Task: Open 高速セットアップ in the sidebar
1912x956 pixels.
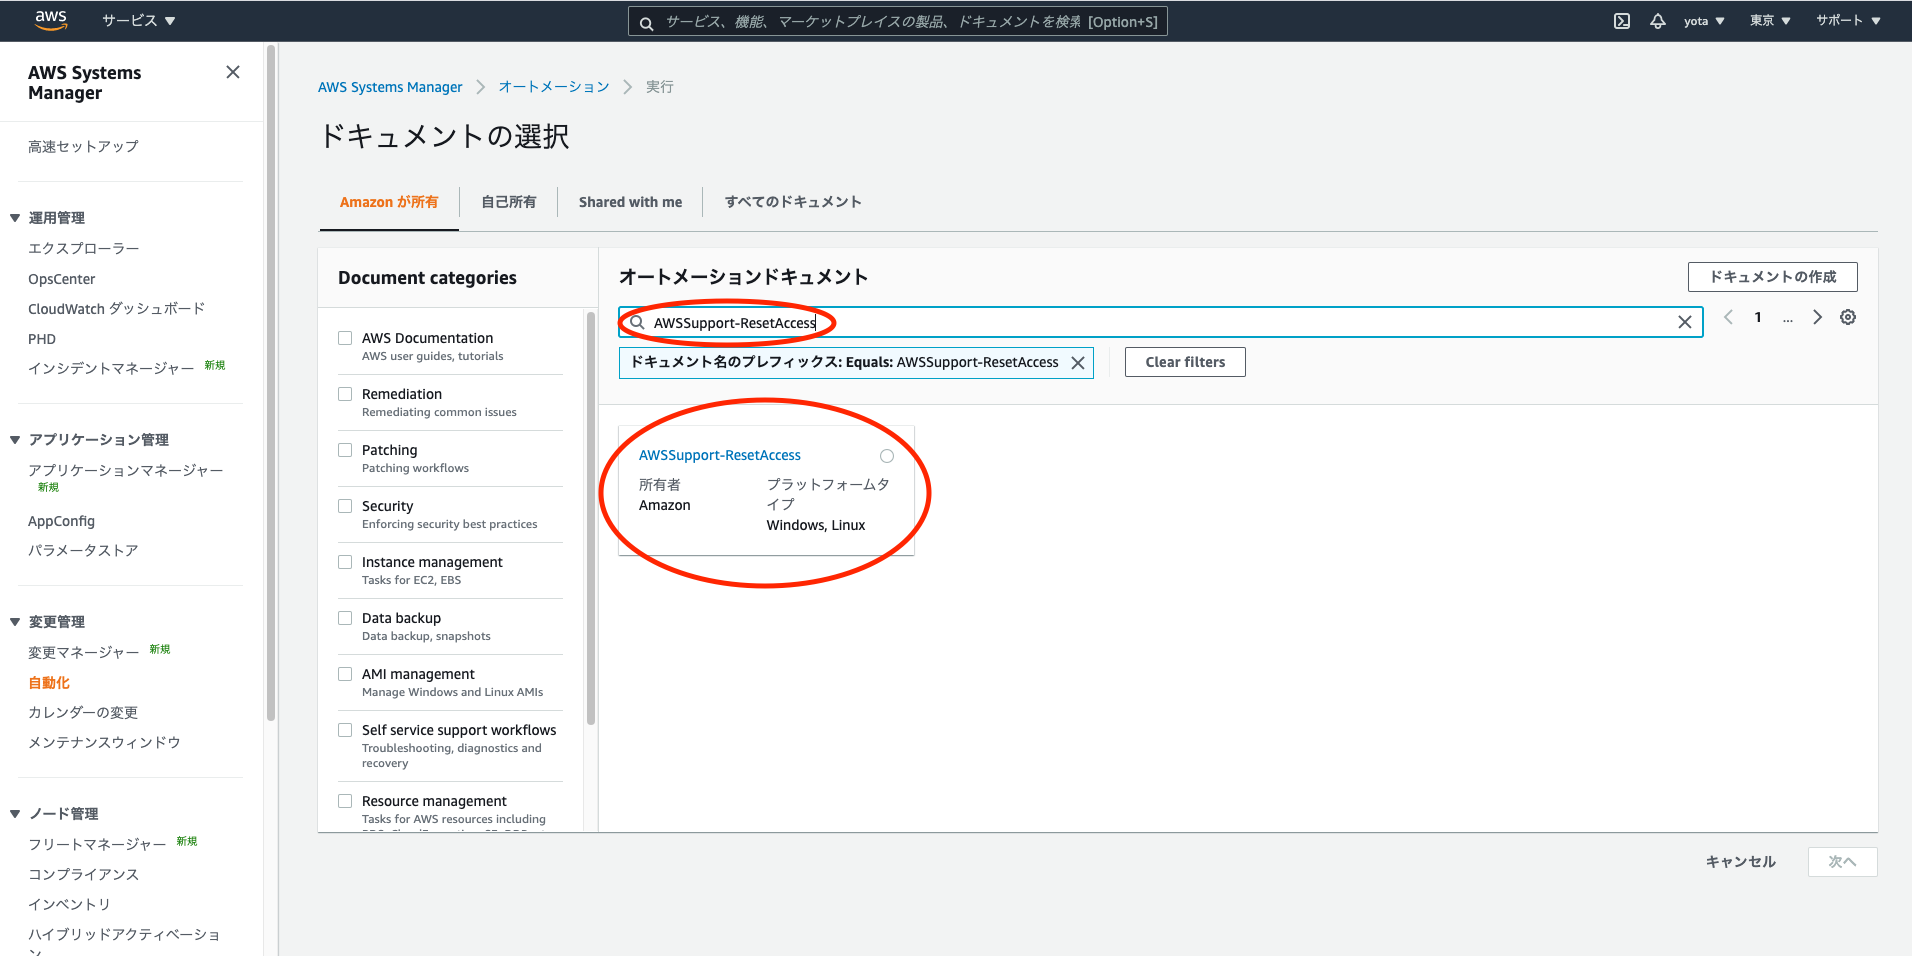Action: (83, 147)
